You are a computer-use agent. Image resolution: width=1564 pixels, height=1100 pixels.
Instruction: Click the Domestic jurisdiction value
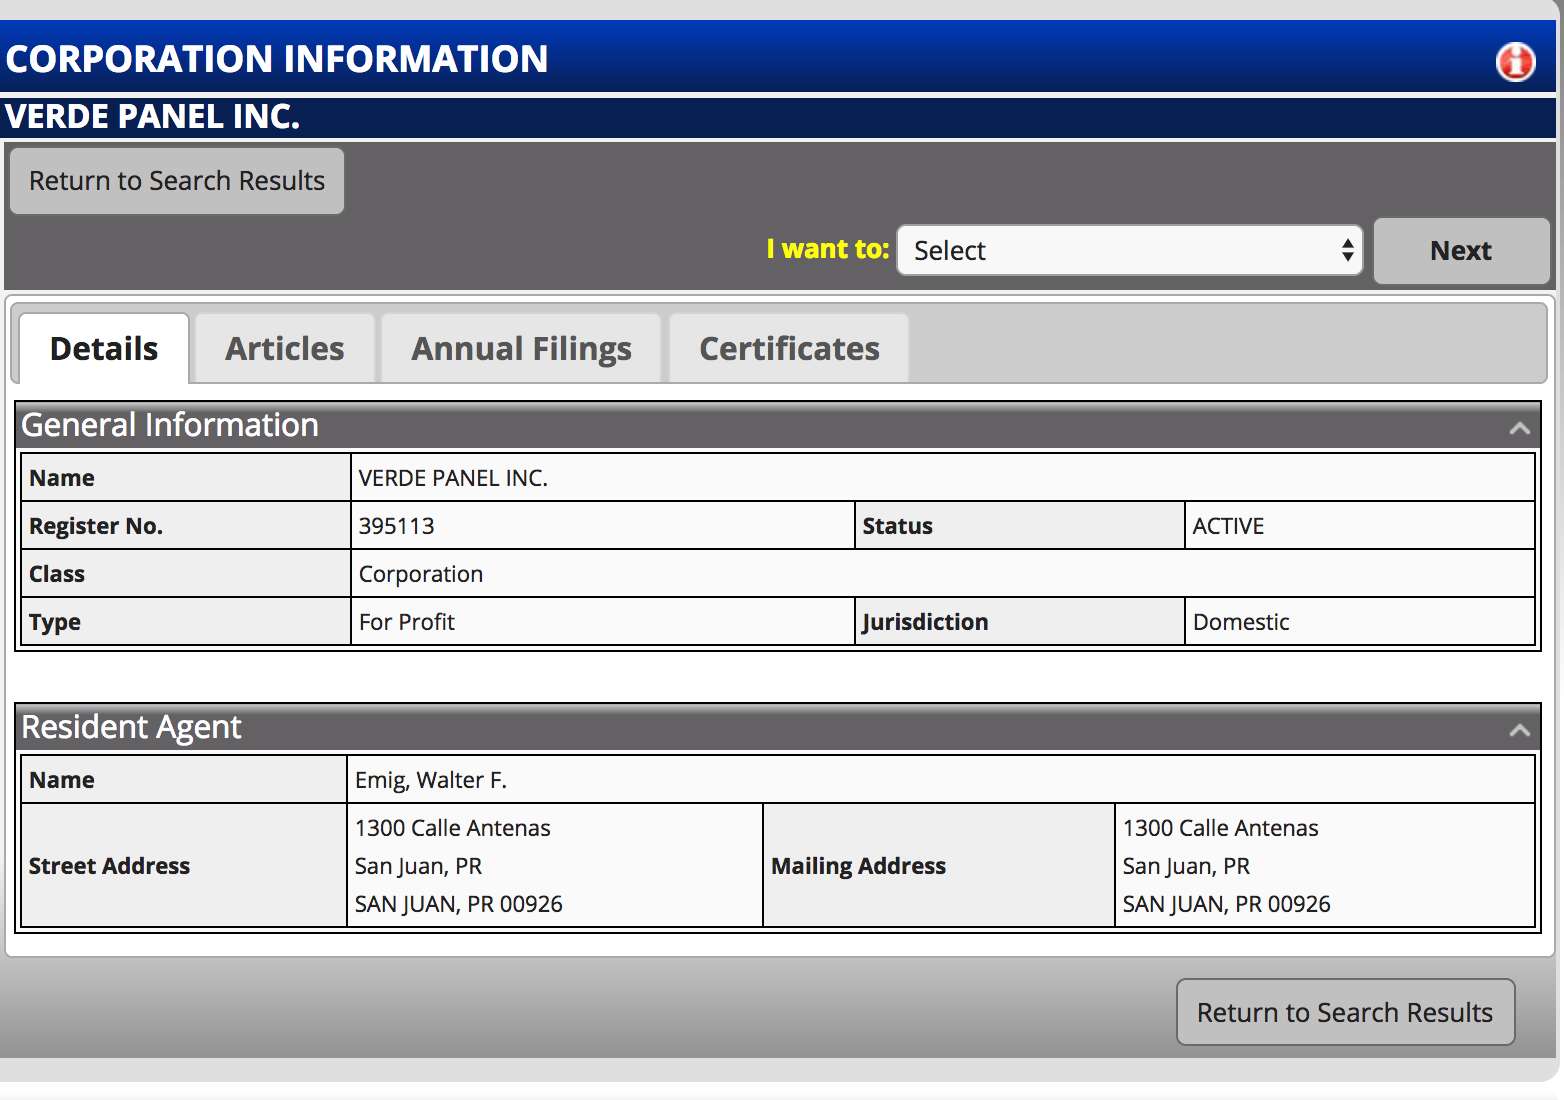click(1241, 622)
